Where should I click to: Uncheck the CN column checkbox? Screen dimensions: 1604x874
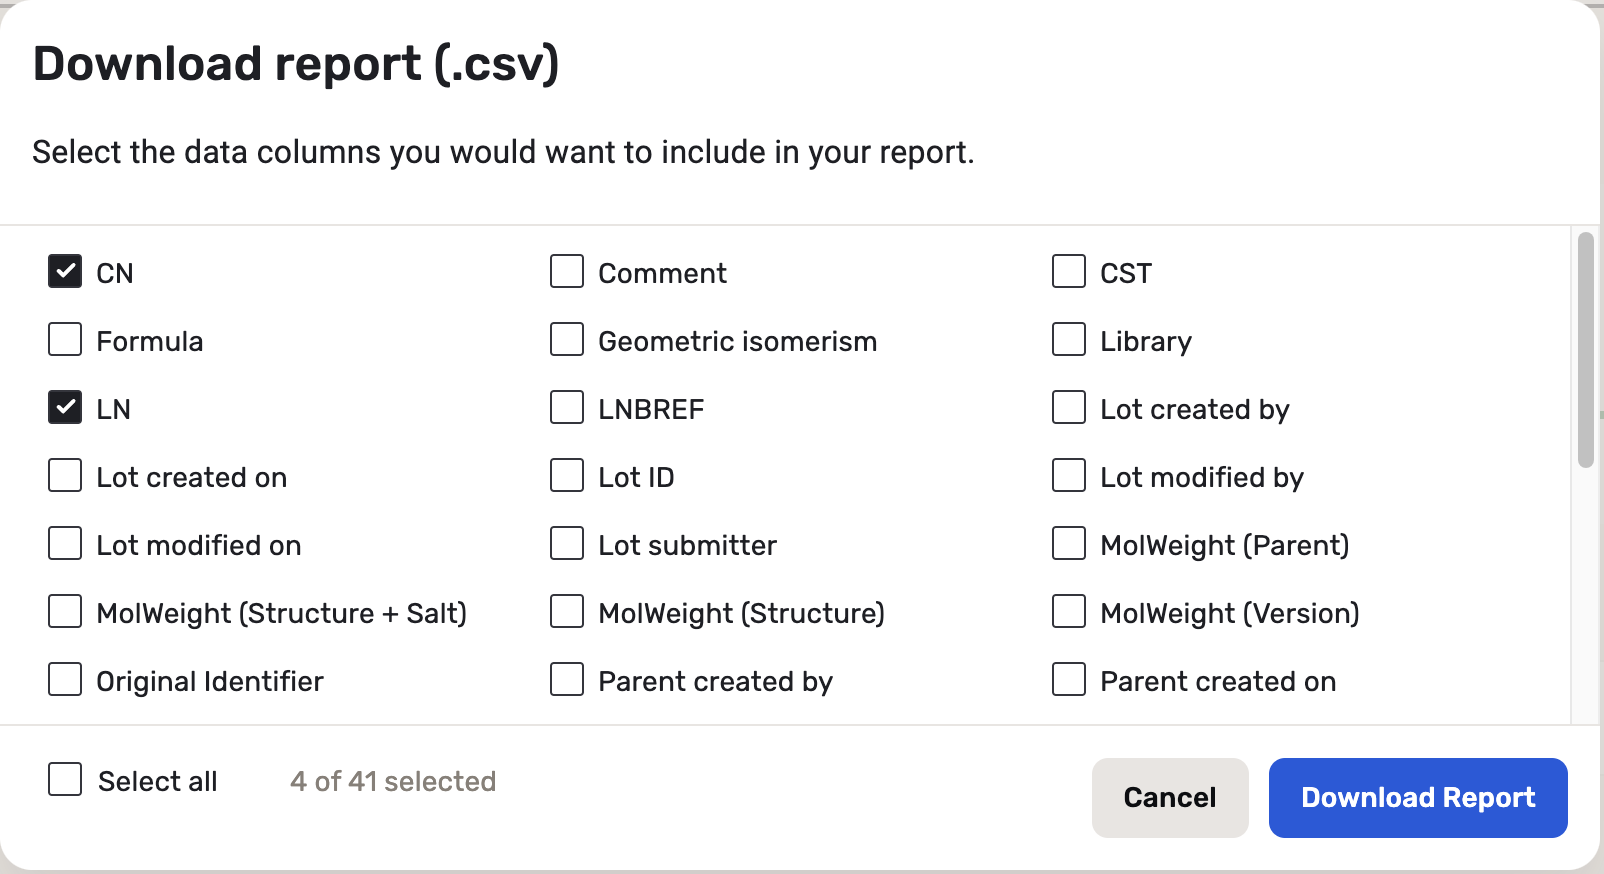65,271
